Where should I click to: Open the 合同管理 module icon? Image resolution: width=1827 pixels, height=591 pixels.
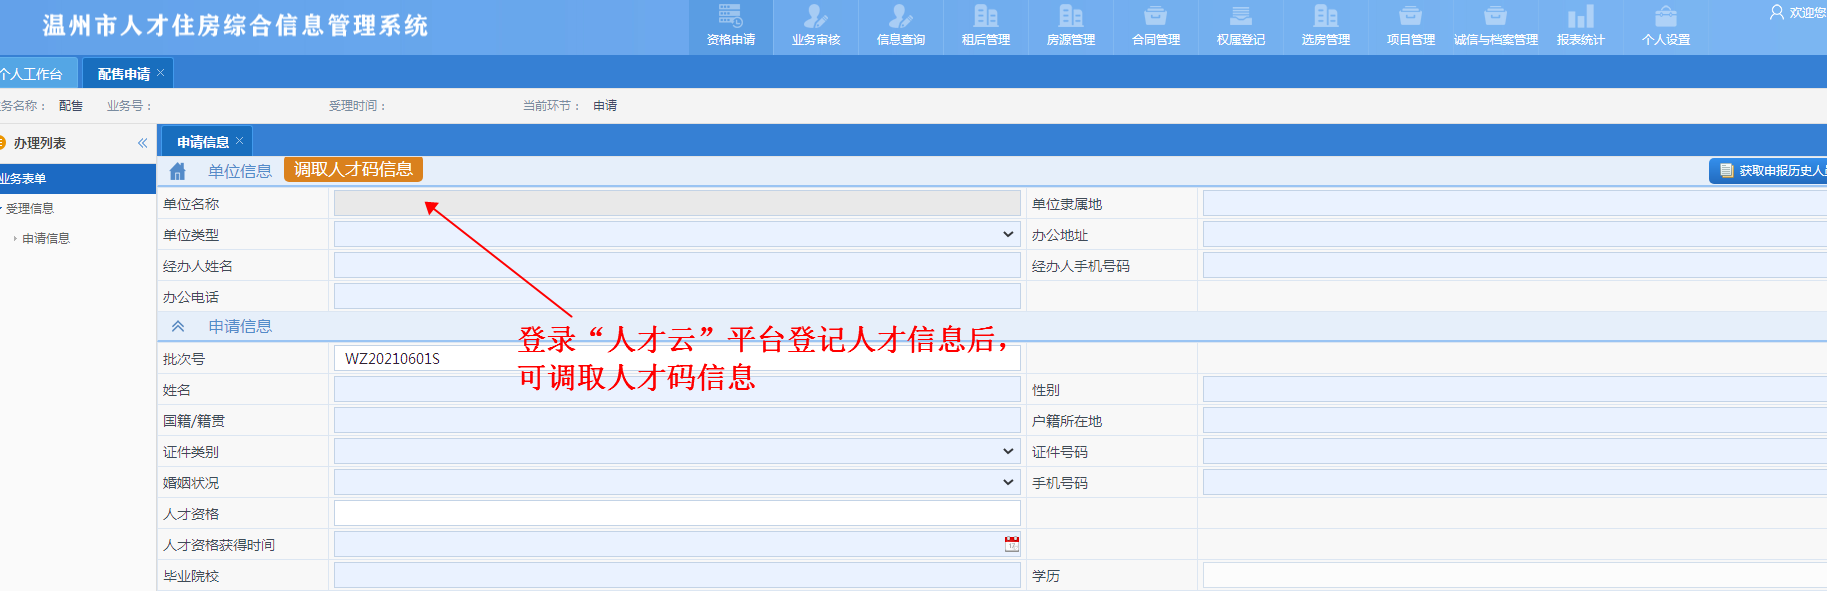pos(1155,17)
